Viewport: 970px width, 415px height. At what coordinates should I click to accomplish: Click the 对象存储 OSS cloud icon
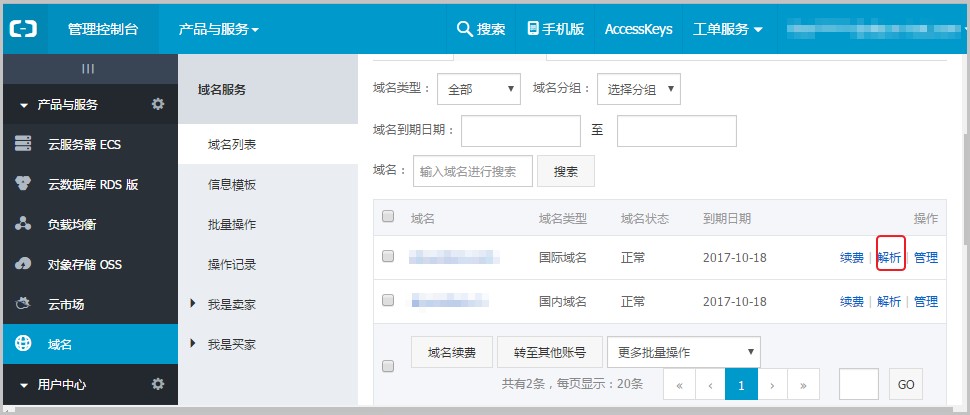click(23, 265)
